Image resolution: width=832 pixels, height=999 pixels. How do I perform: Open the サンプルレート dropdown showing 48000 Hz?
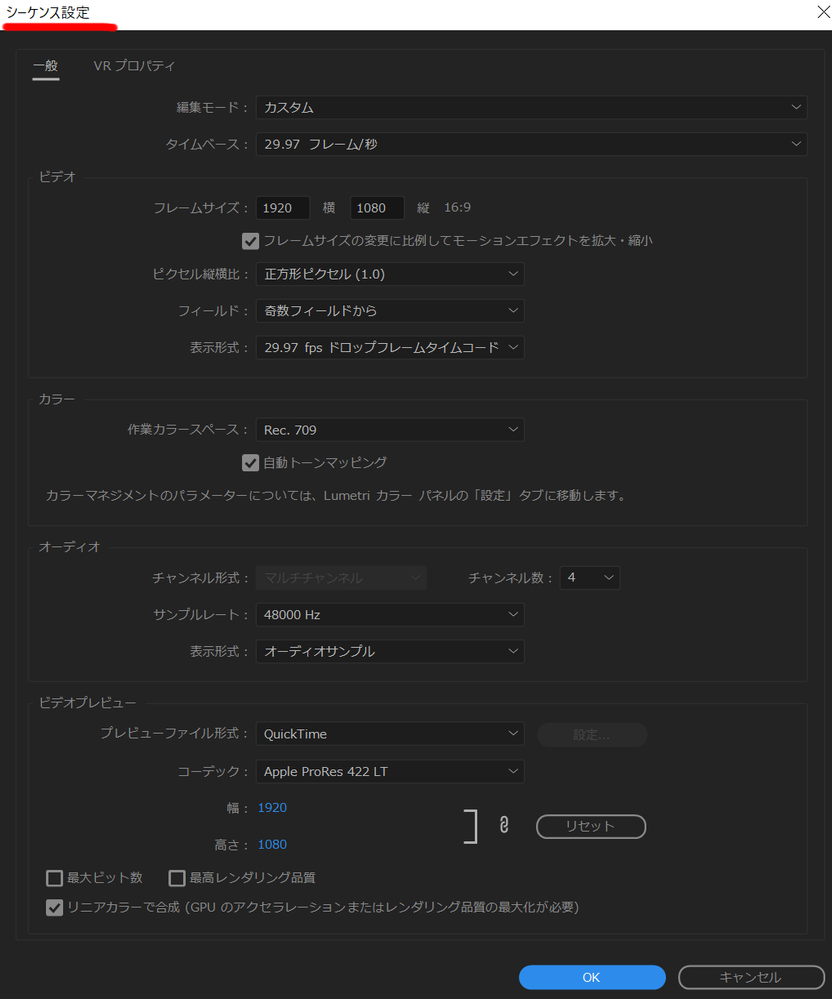point(390,615)
